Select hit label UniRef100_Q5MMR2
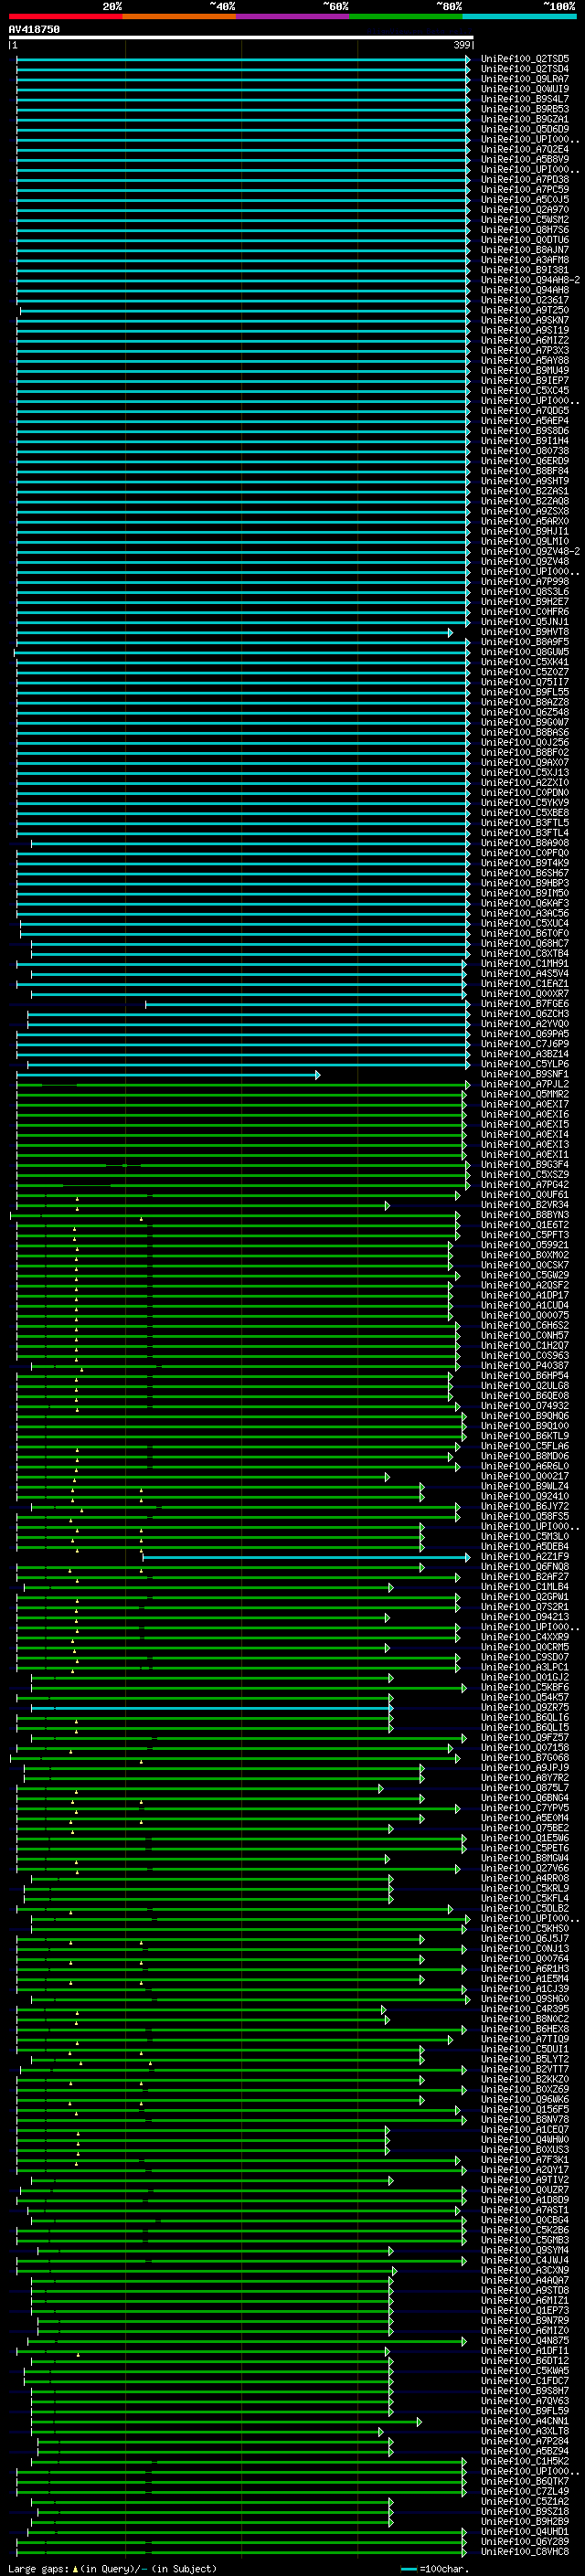Image resolution: width=585 pixels, height=2576 pixels. [x=524, y=1094]
